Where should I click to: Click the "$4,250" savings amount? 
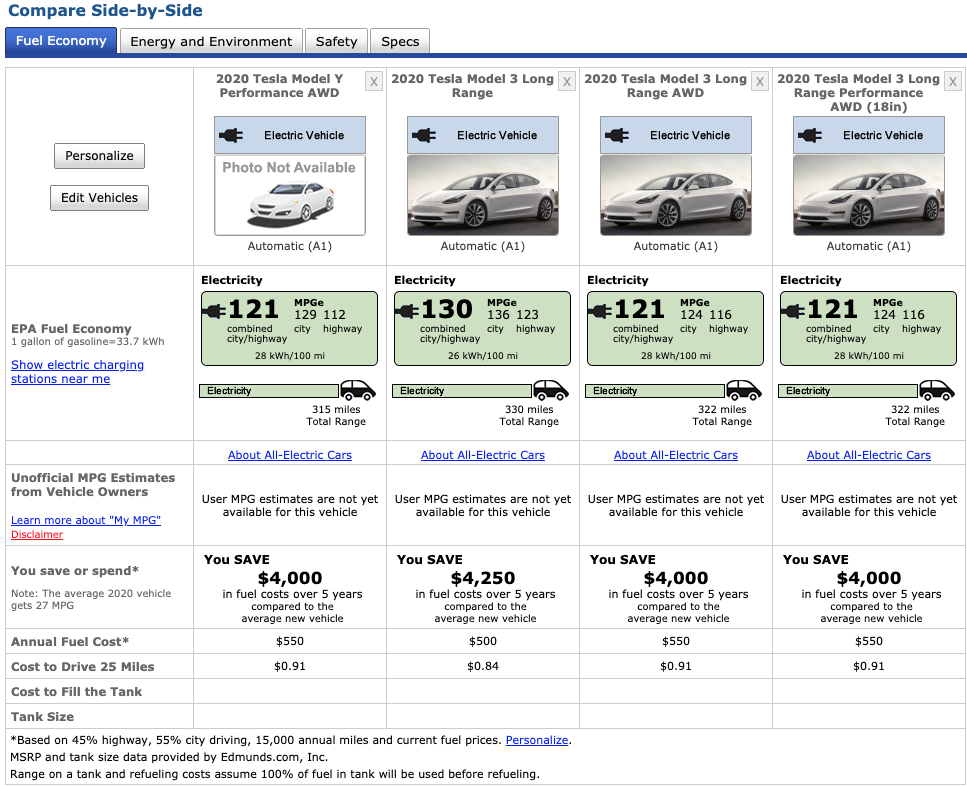tap(483, 578)
